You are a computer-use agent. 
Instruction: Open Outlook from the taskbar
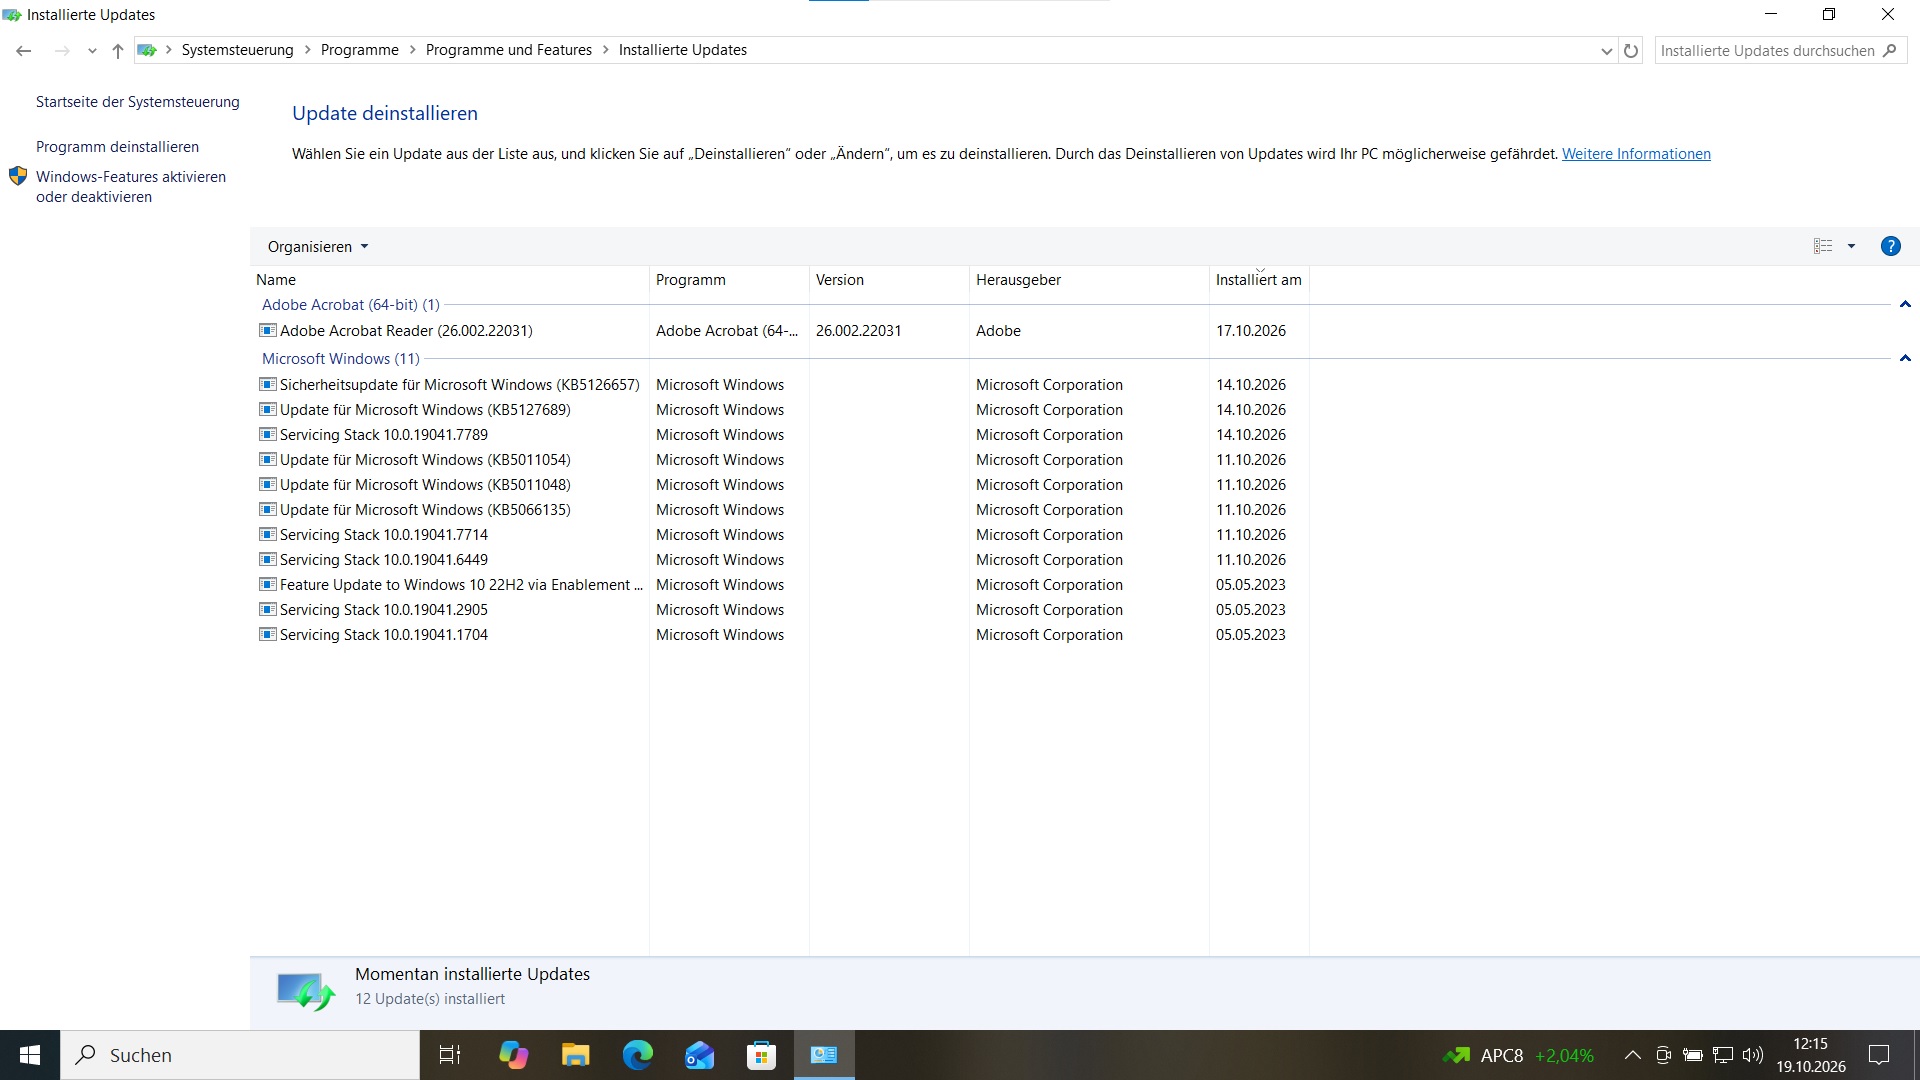699,1055
